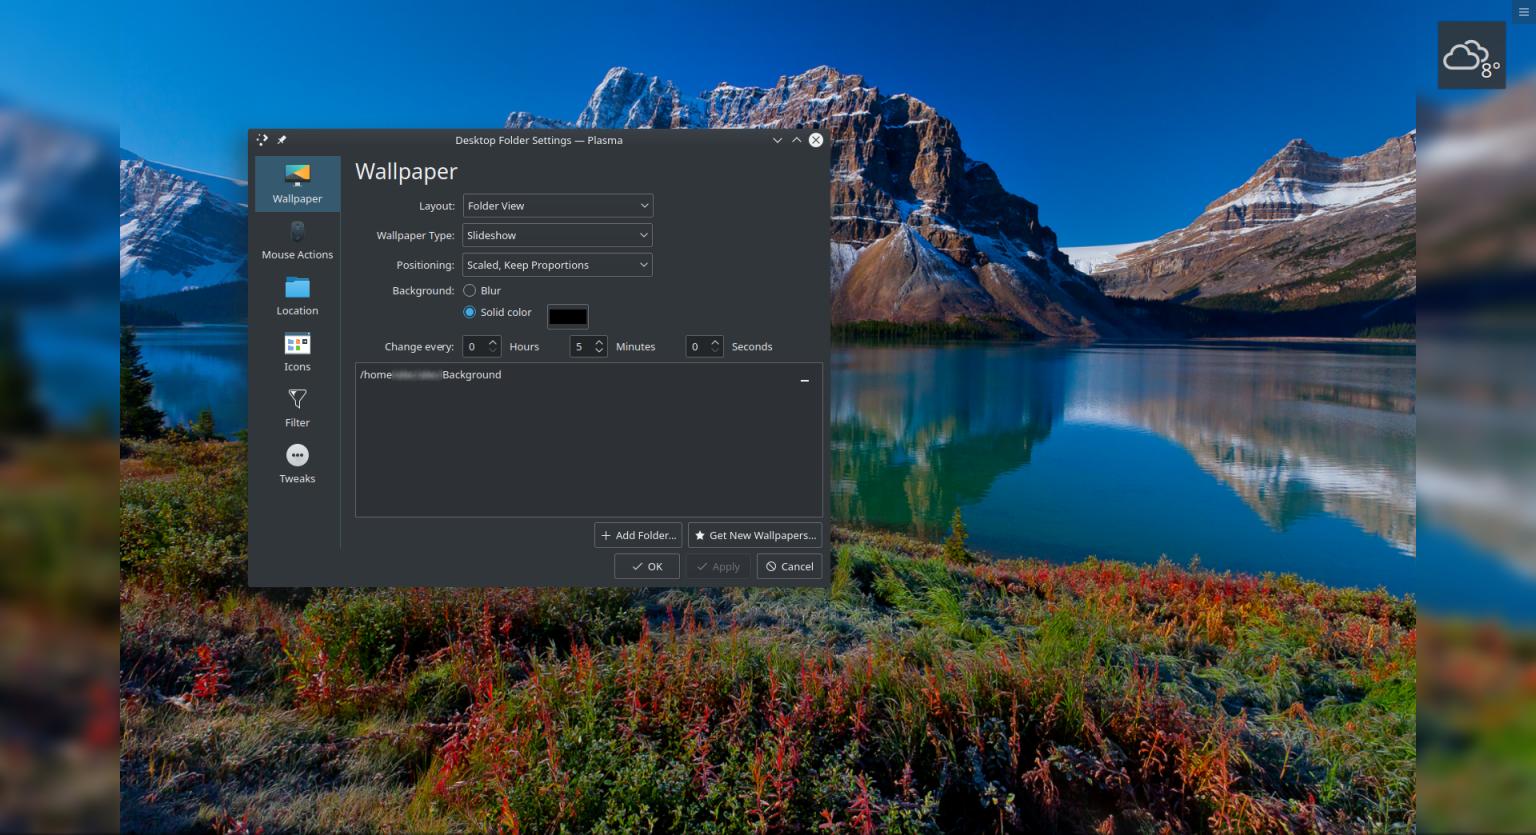Select the Blur background option
Screen dimensions: 1536x835
tap(470, 291)
